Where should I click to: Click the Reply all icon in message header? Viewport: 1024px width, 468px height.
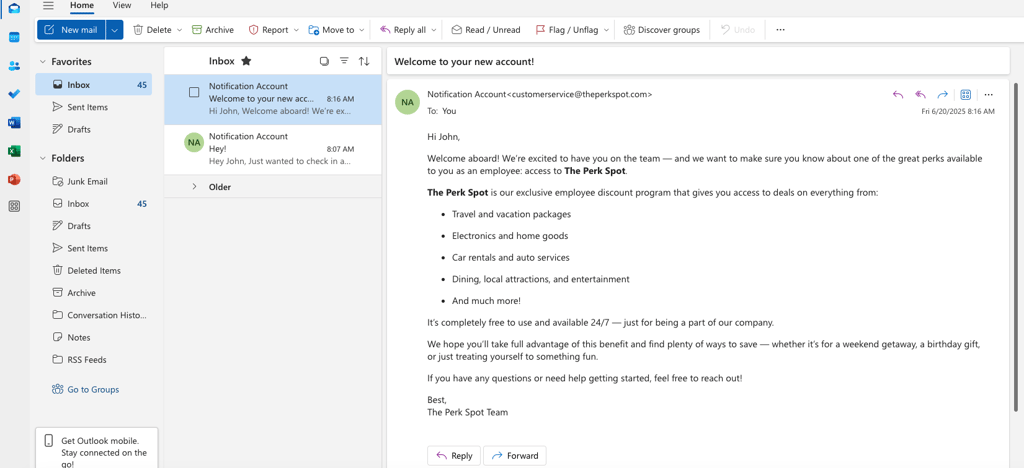coord(920,95)
